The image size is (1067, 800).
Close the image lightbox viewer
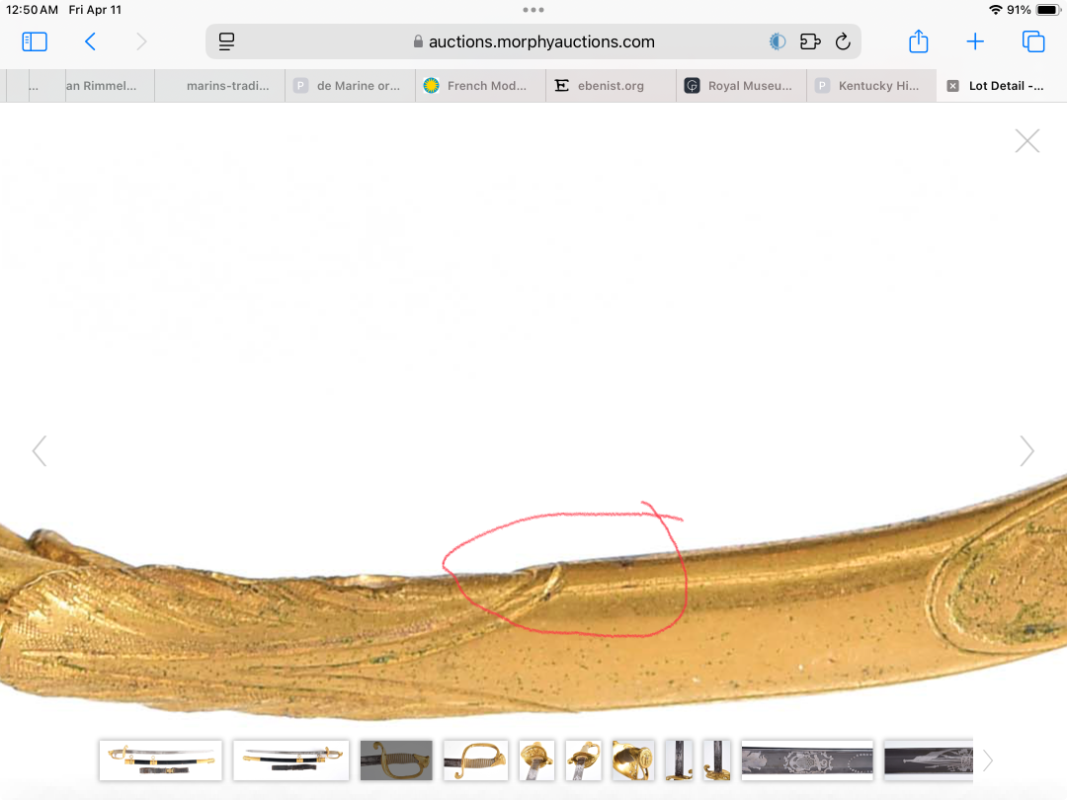(1027, 141)
